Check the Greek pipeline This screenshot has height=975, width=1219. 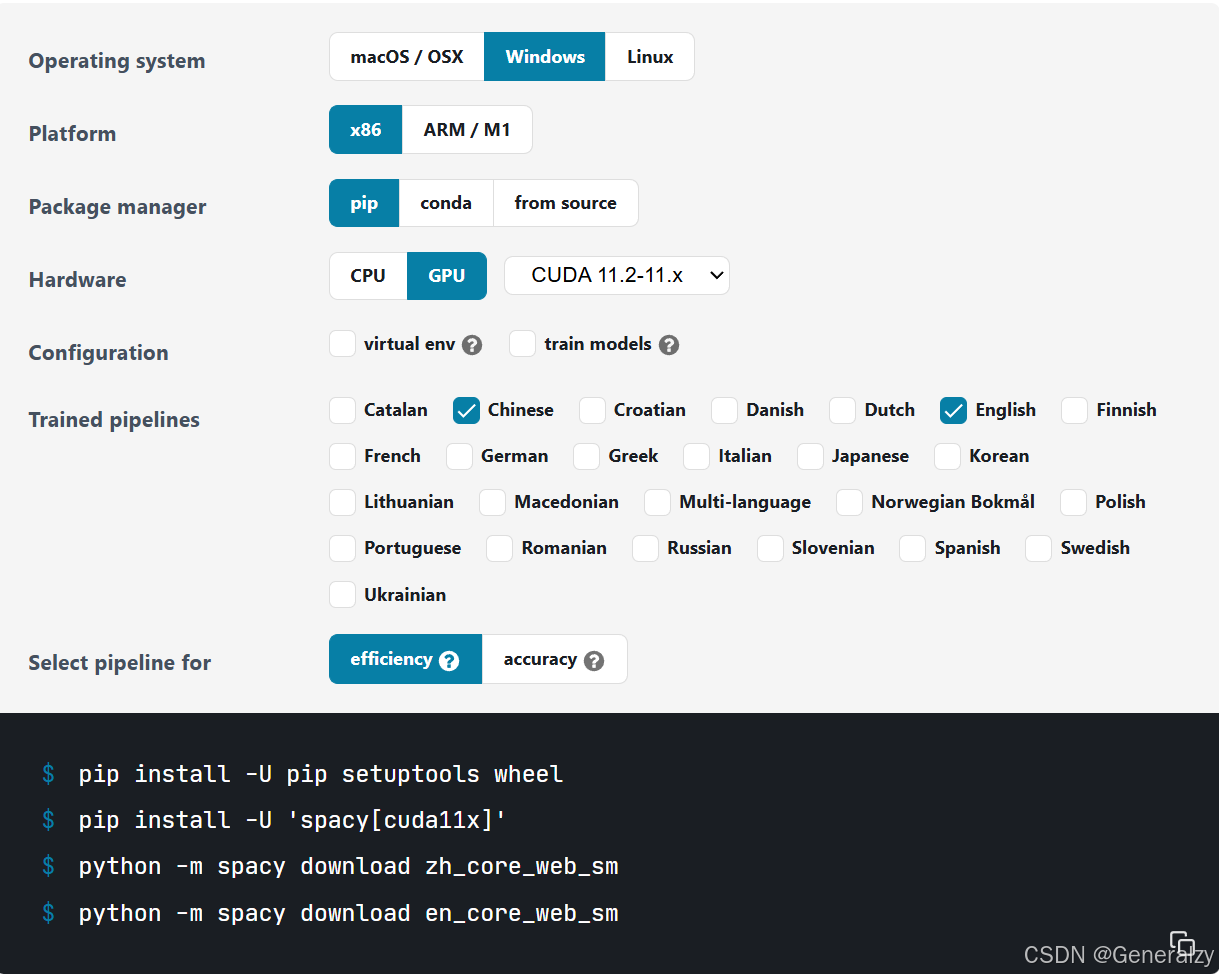pos(587,456)
